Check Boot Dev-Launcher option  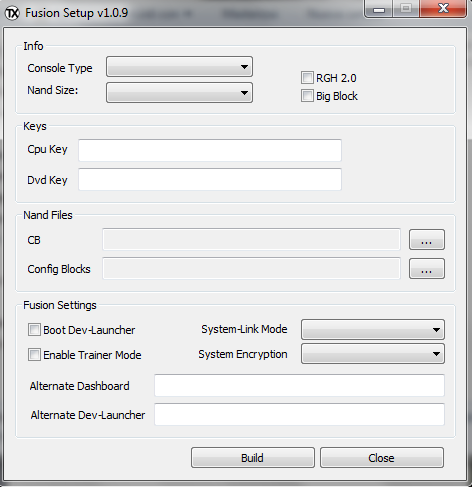[34, 330]
